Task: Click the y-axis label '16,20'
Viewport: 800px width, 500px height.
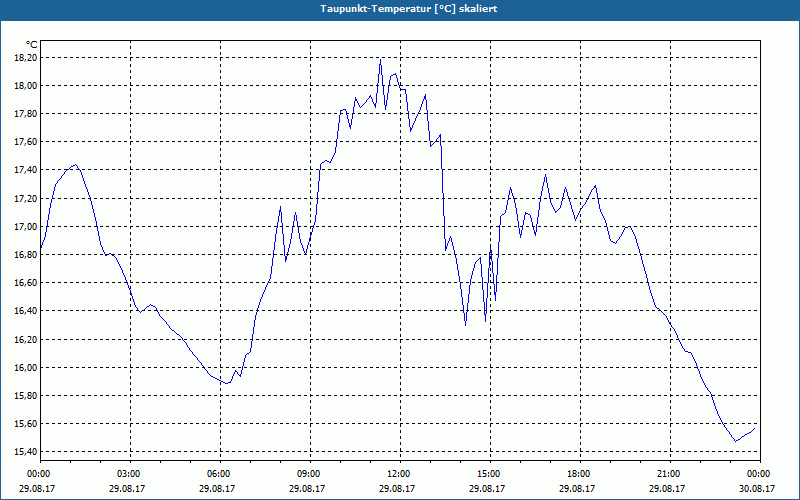Action: (x=25, y=339)
